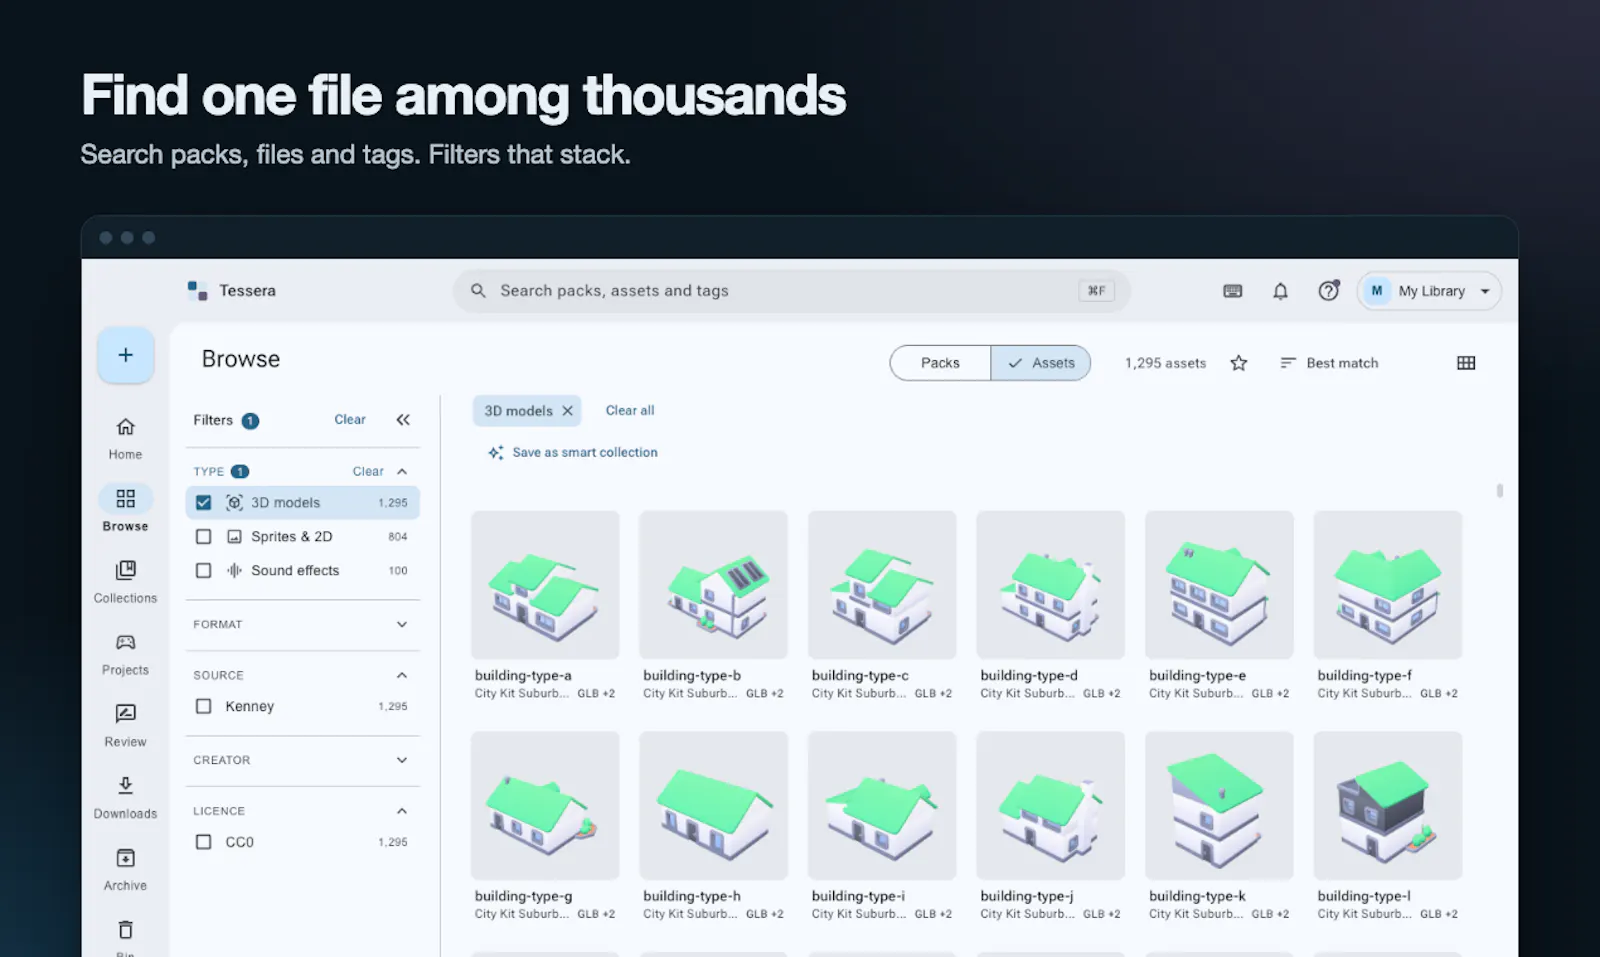
Task: Focus the search packs, assets and tags field
Action: coord(791,291)
